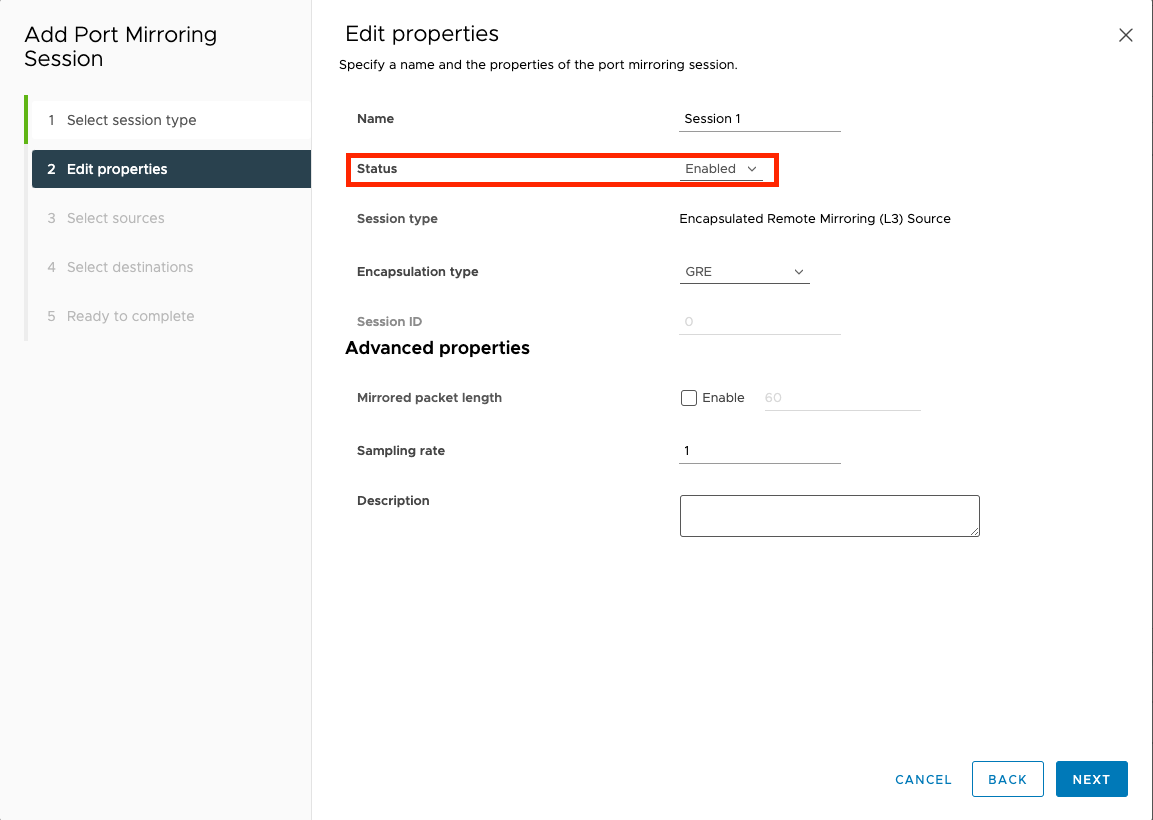Click inside the Sampling rate field

pos(760,450)
